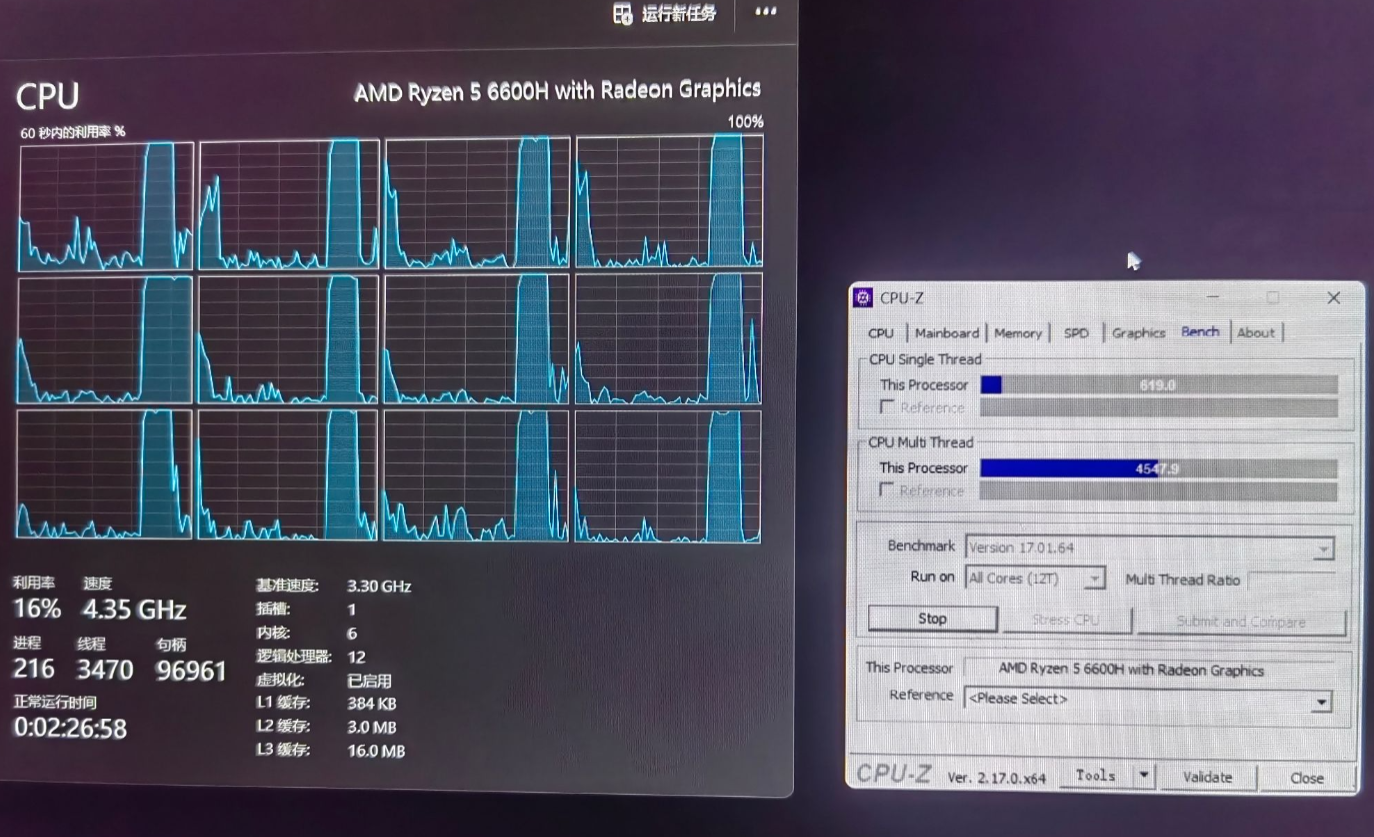Image resolution: width=1374 pixels, height=837 pixels.
Task: Select the Bench tab
Action: [1200, 332]
